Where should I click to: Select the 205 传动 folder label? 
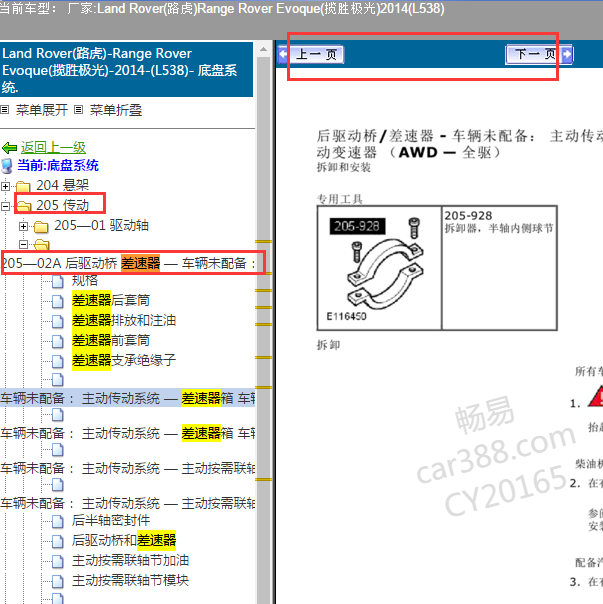coord(62,205)
